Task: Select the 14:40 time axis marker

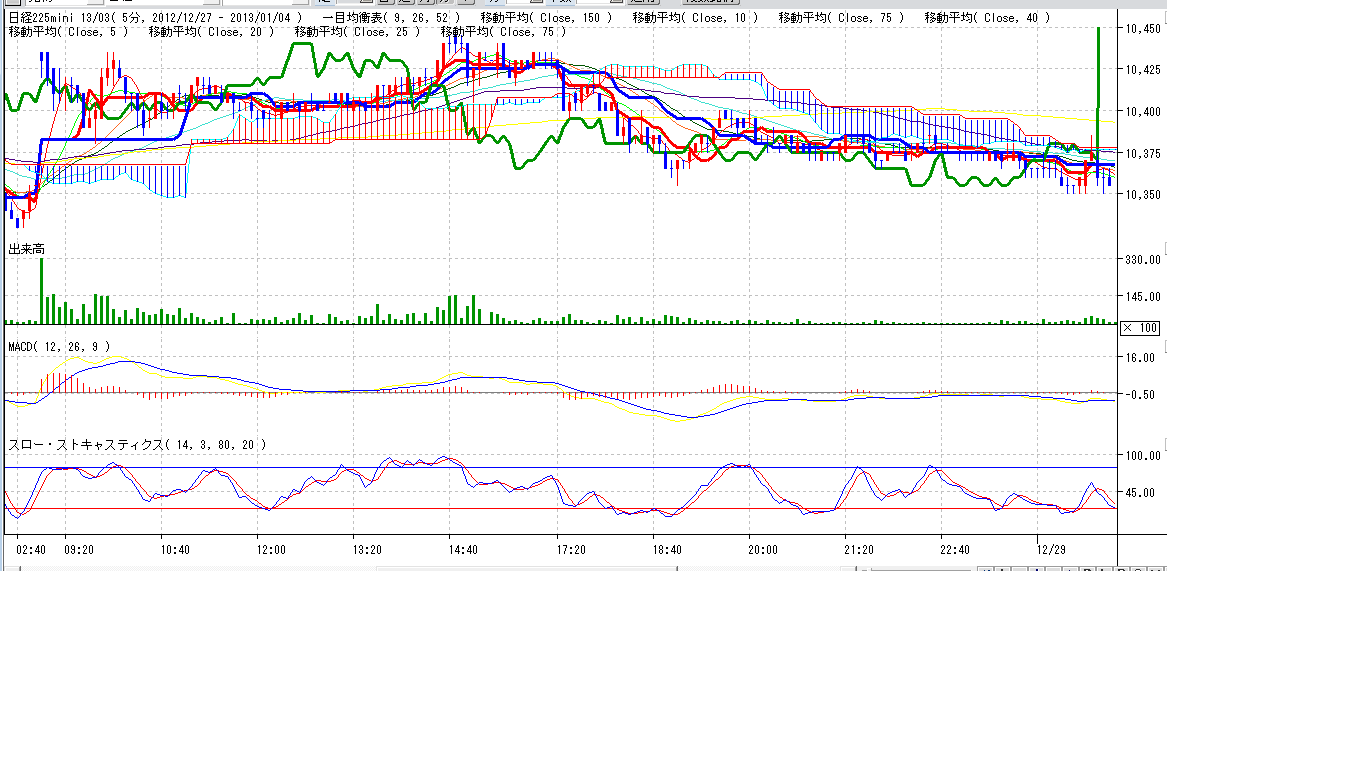Action: point(463,549)
